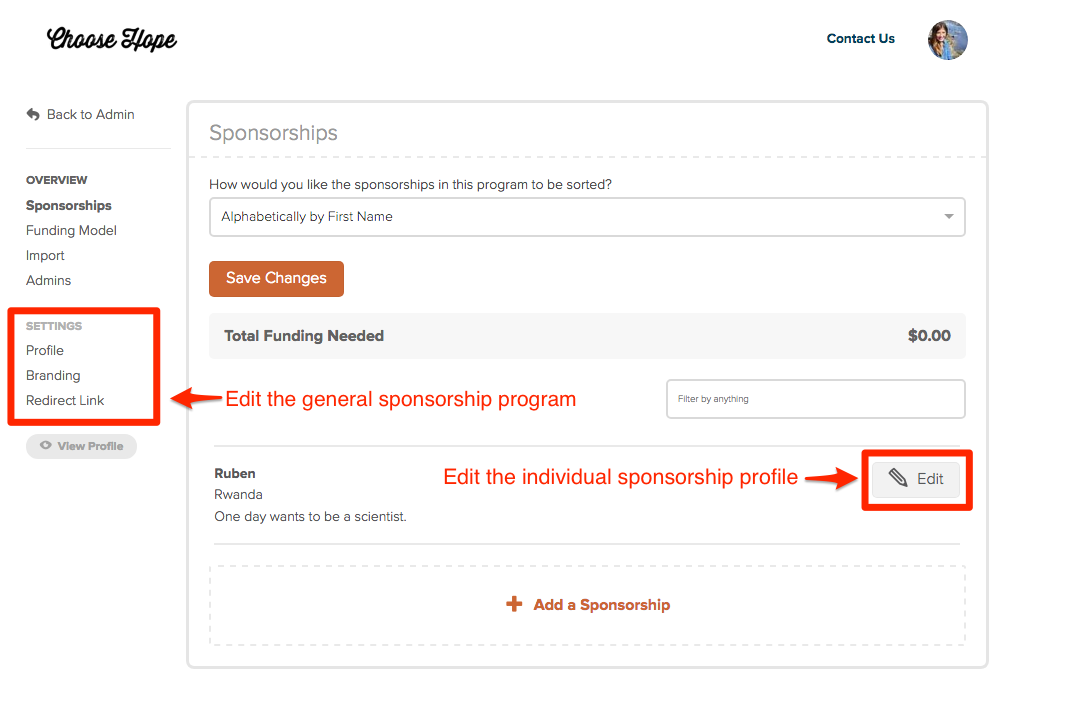Open Redirect Link settings
The width and height of the screenshot is (1081, 720).
[x=65, y=400]
